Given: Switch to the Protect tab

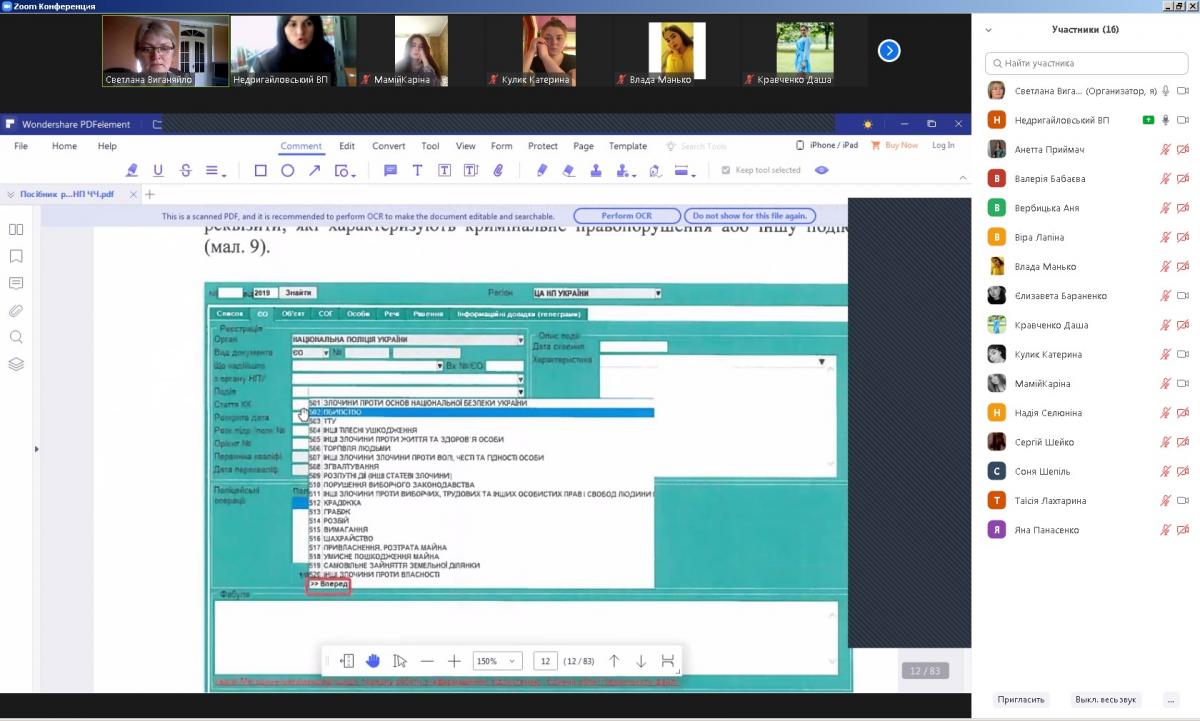Looking at the screenshot, I should pyautogui.click(x=543, y=146).
